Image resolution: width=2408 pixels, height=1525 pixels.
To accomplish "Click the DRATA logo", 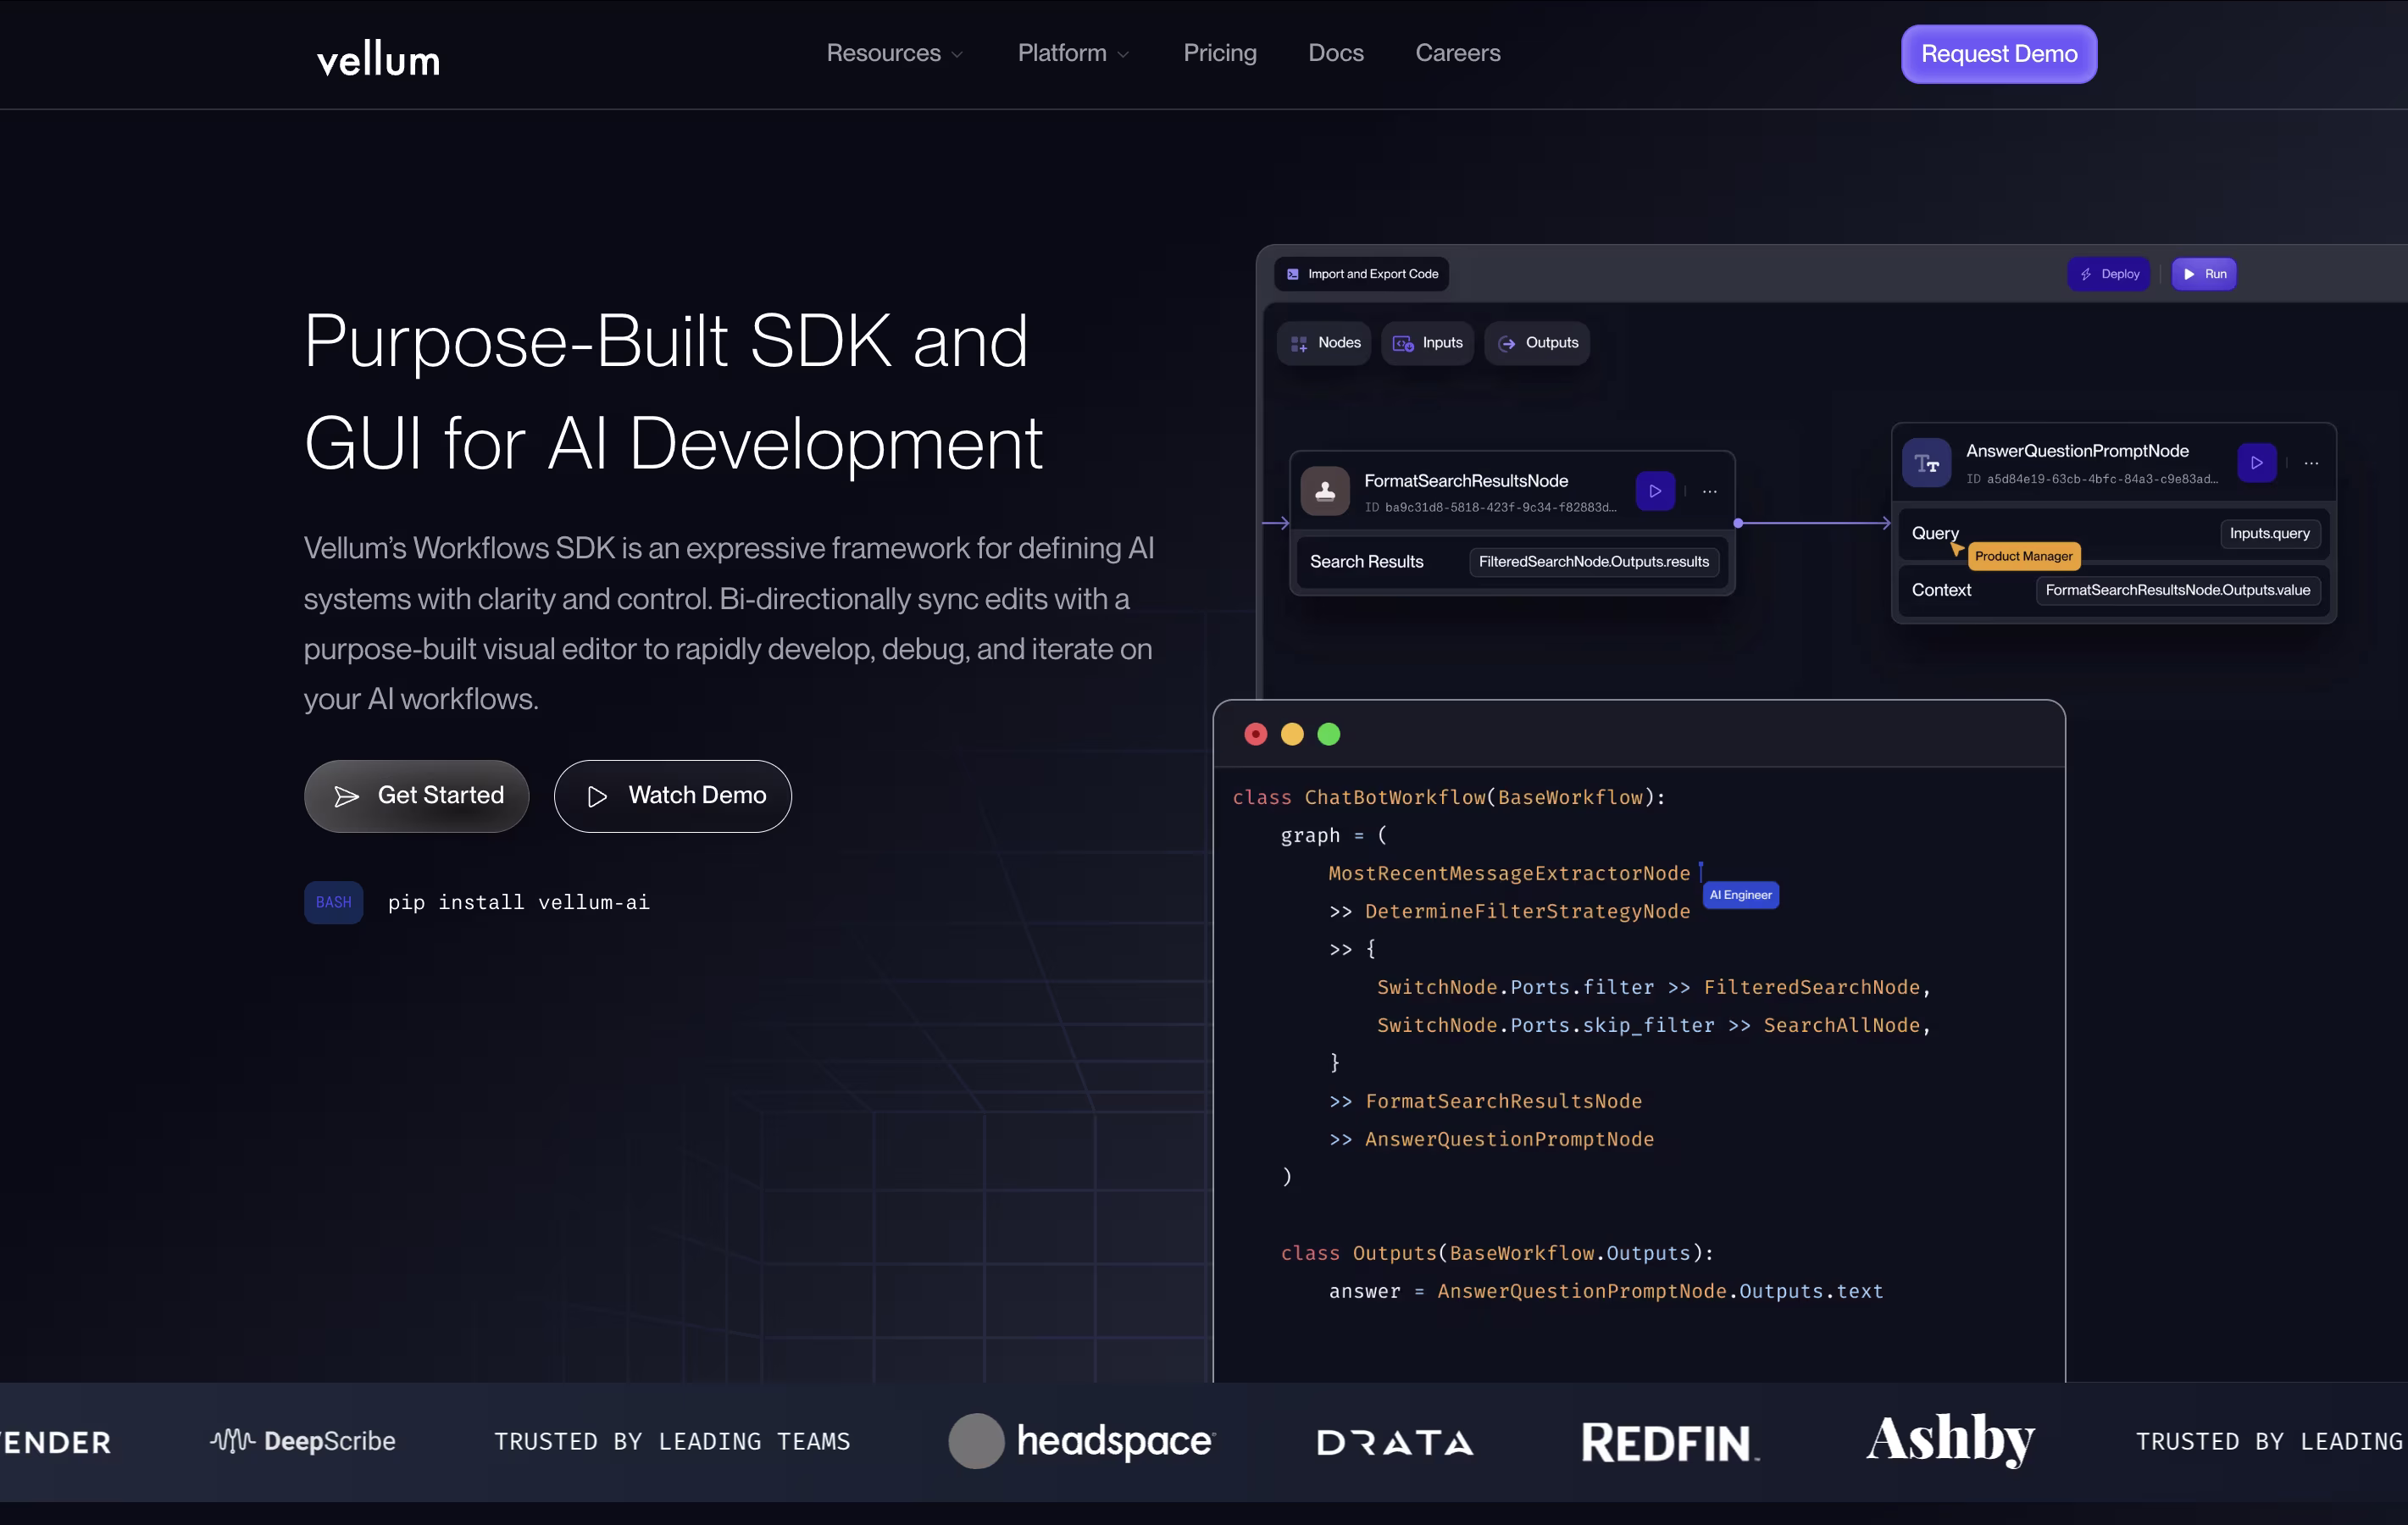I will click(1394, 1442).
